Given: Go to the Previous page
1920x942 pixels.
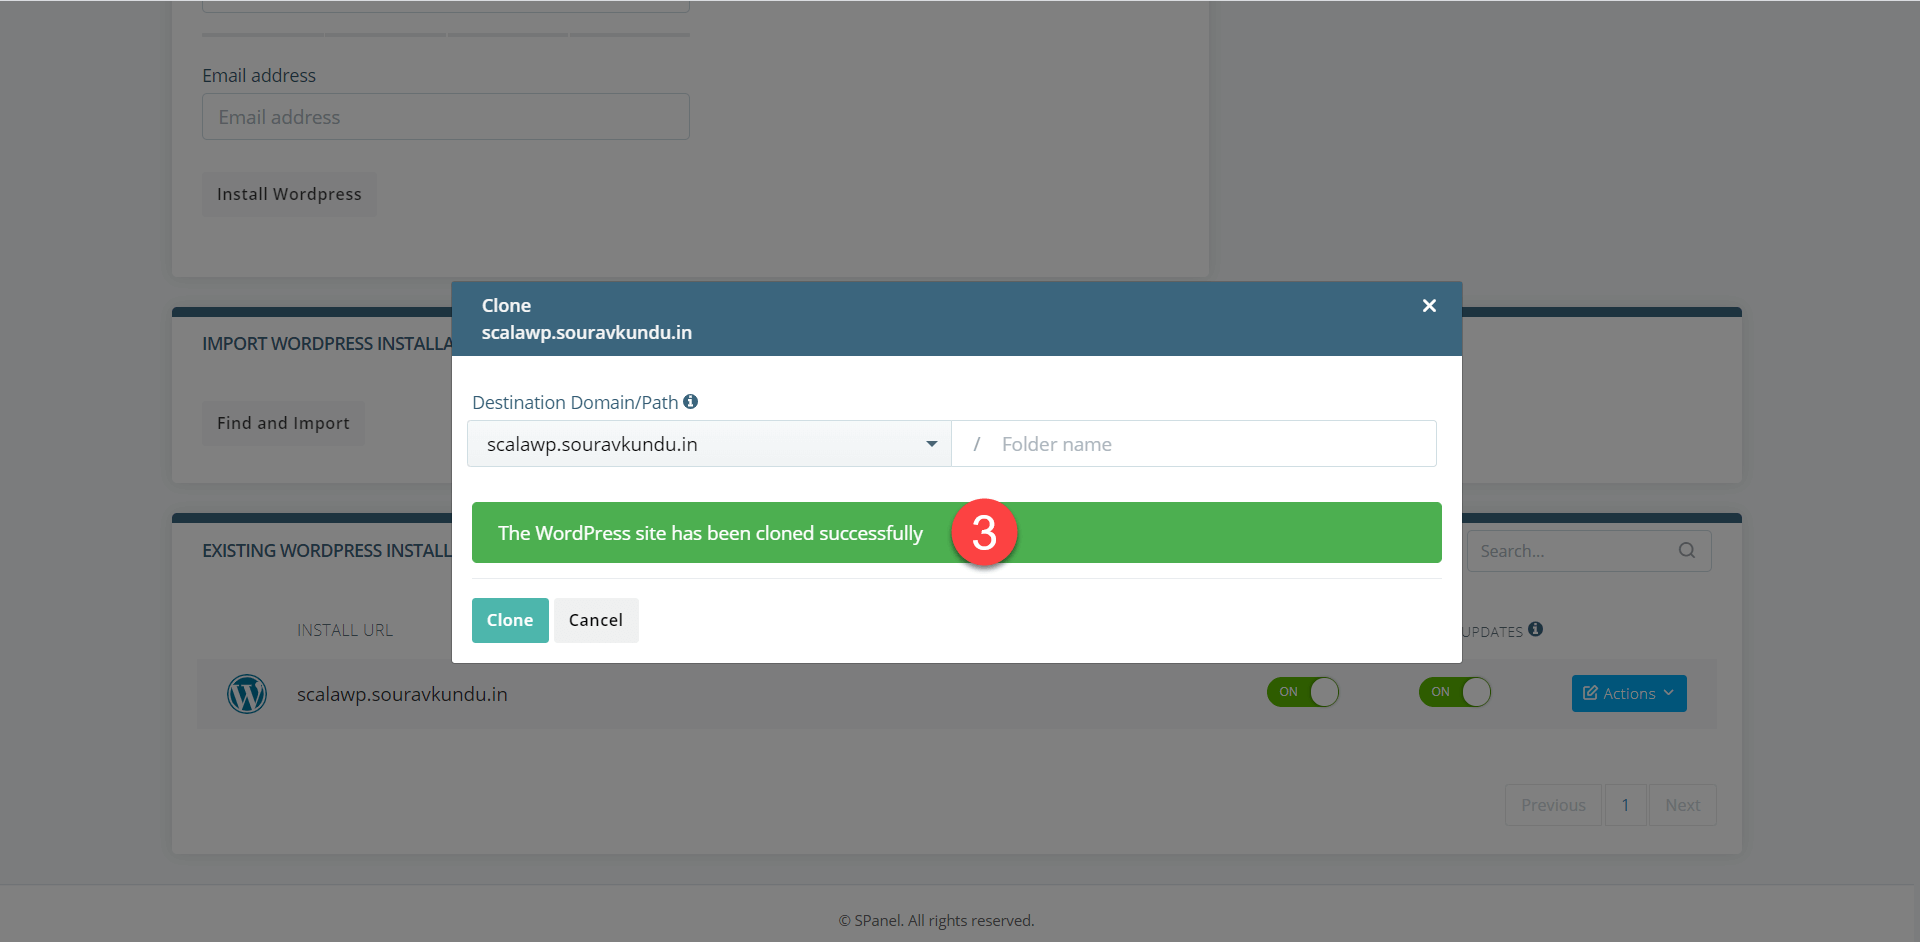Looking at the screenshot, I should click(x=1553, y=805).
